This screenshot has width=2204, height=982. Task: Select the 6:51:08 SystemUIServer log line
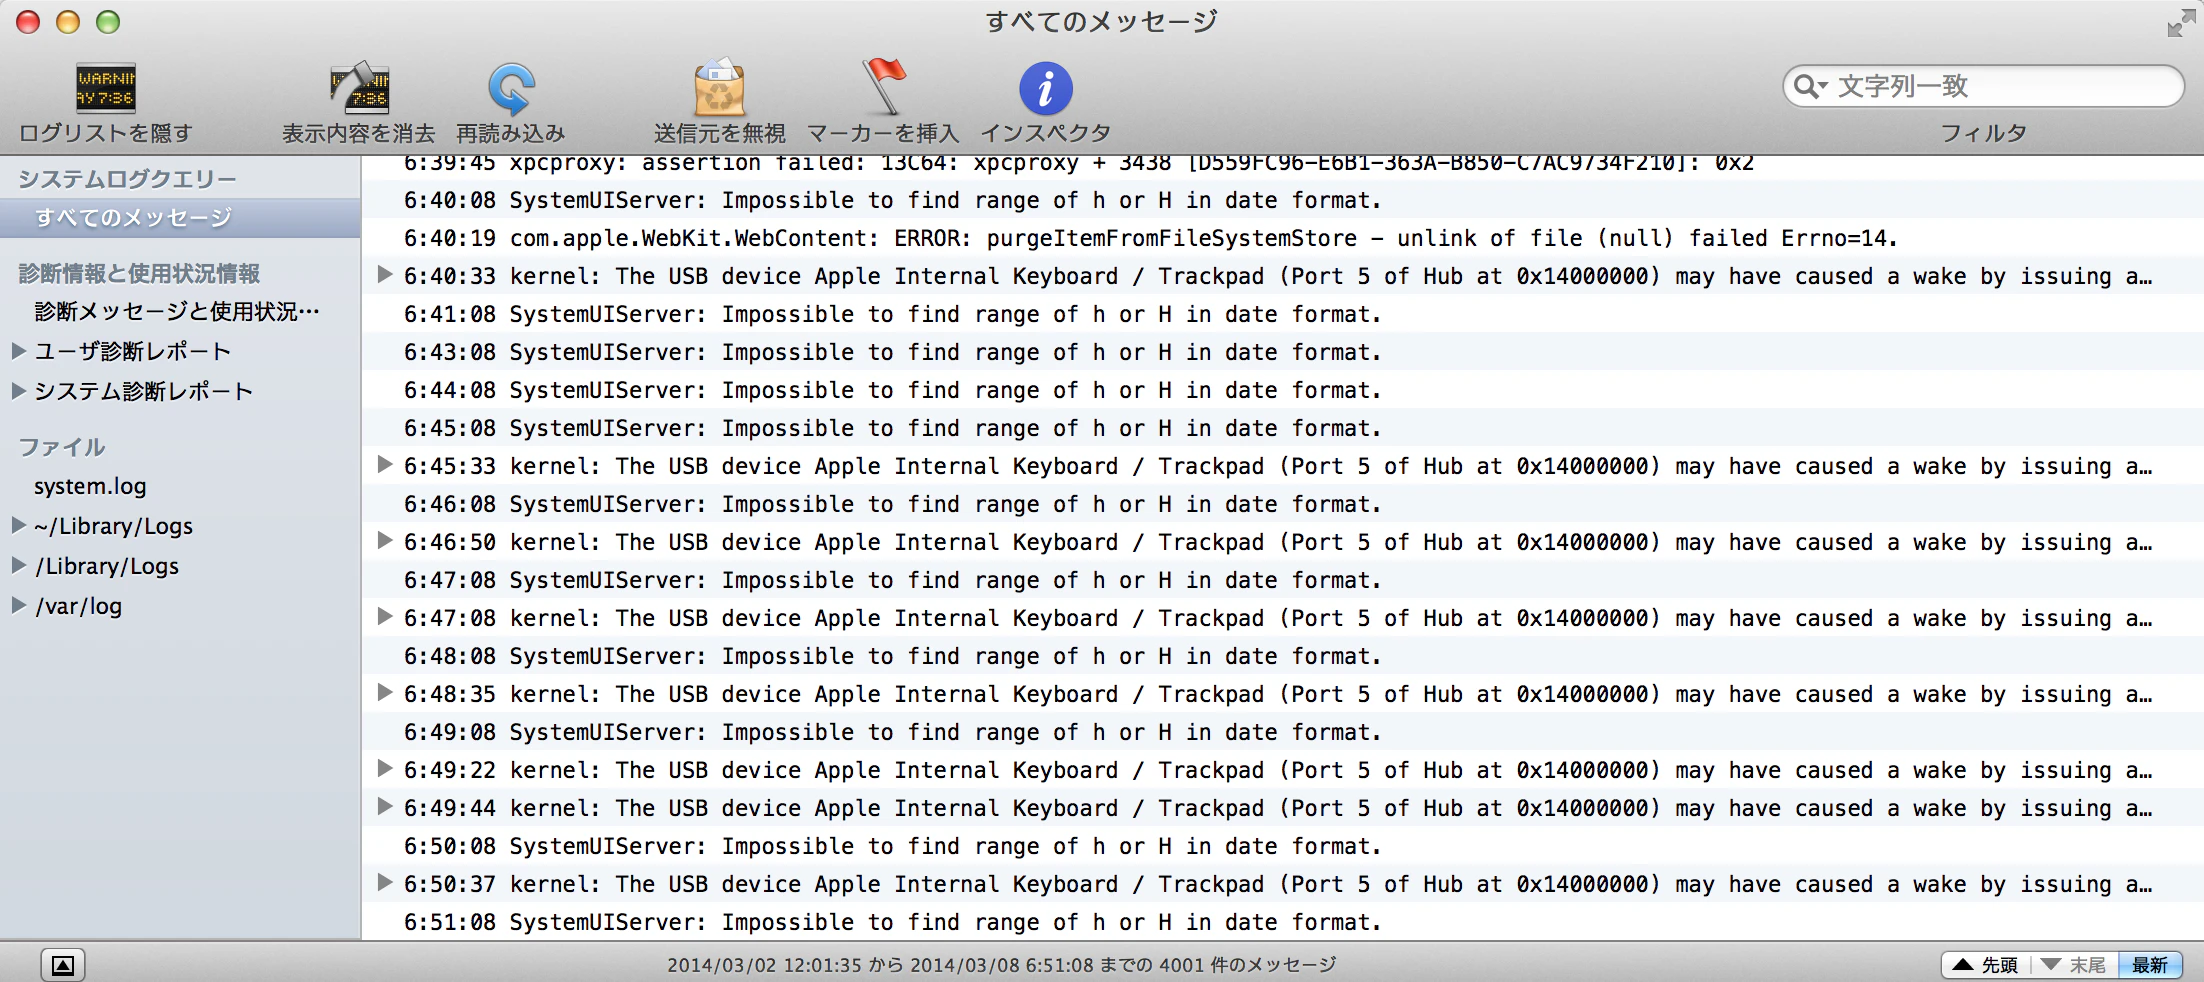pyautogui.click(x=1282, y=922)
